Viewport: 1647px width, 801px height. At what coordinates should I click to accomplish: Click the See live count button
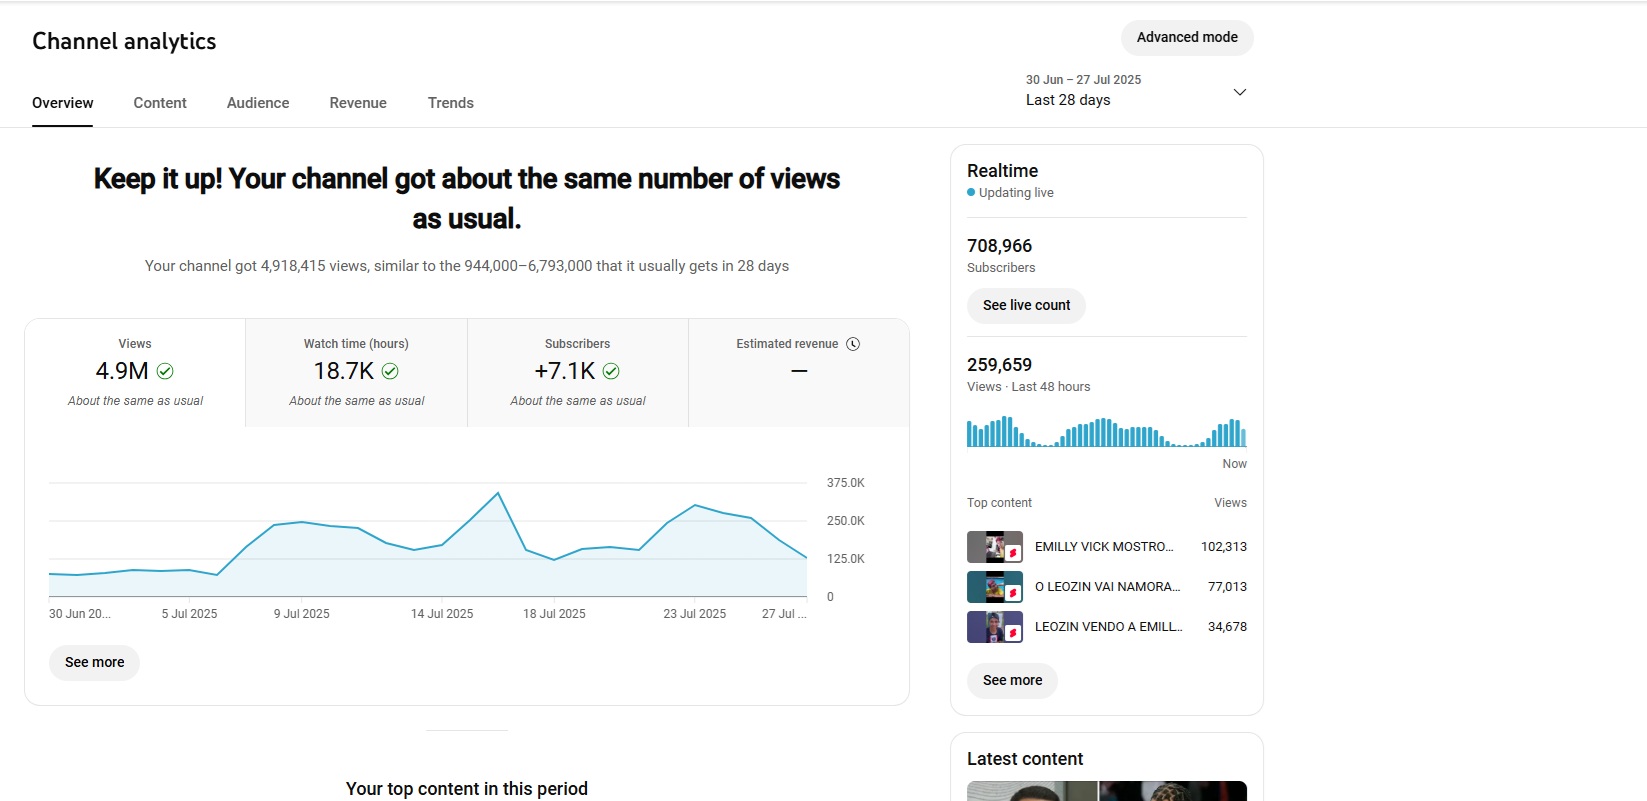pos(1026,305)
